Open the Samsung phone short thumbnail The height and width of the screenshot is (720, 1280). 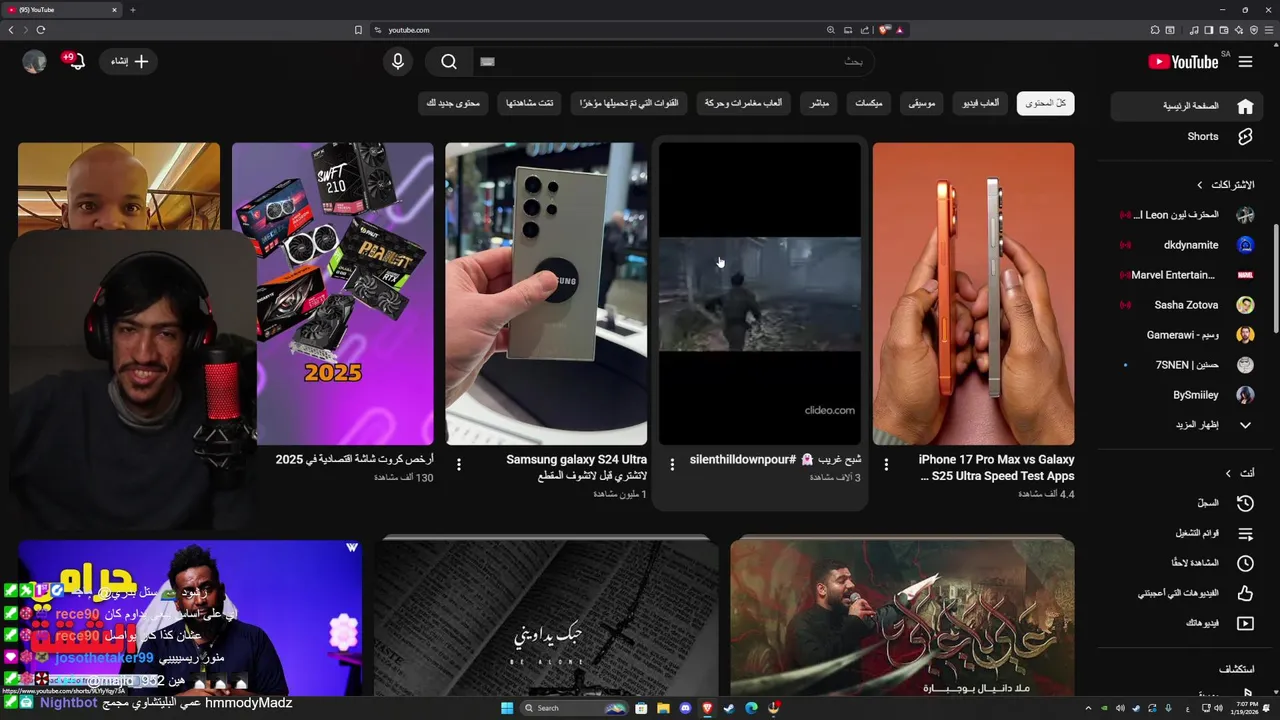point(546,293)
